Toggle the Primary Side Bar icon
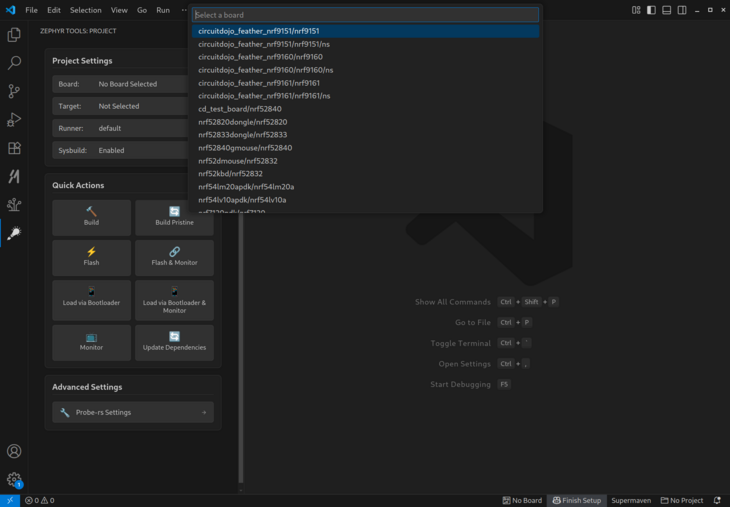This screenshot has width=730, height=507. point(651,10)
